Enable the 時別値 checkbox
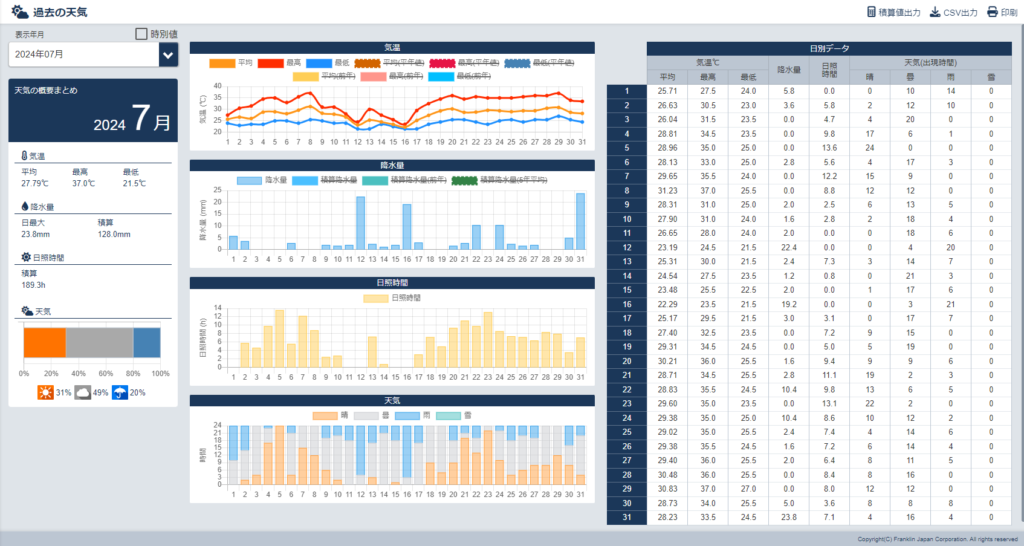 [141, 34]
